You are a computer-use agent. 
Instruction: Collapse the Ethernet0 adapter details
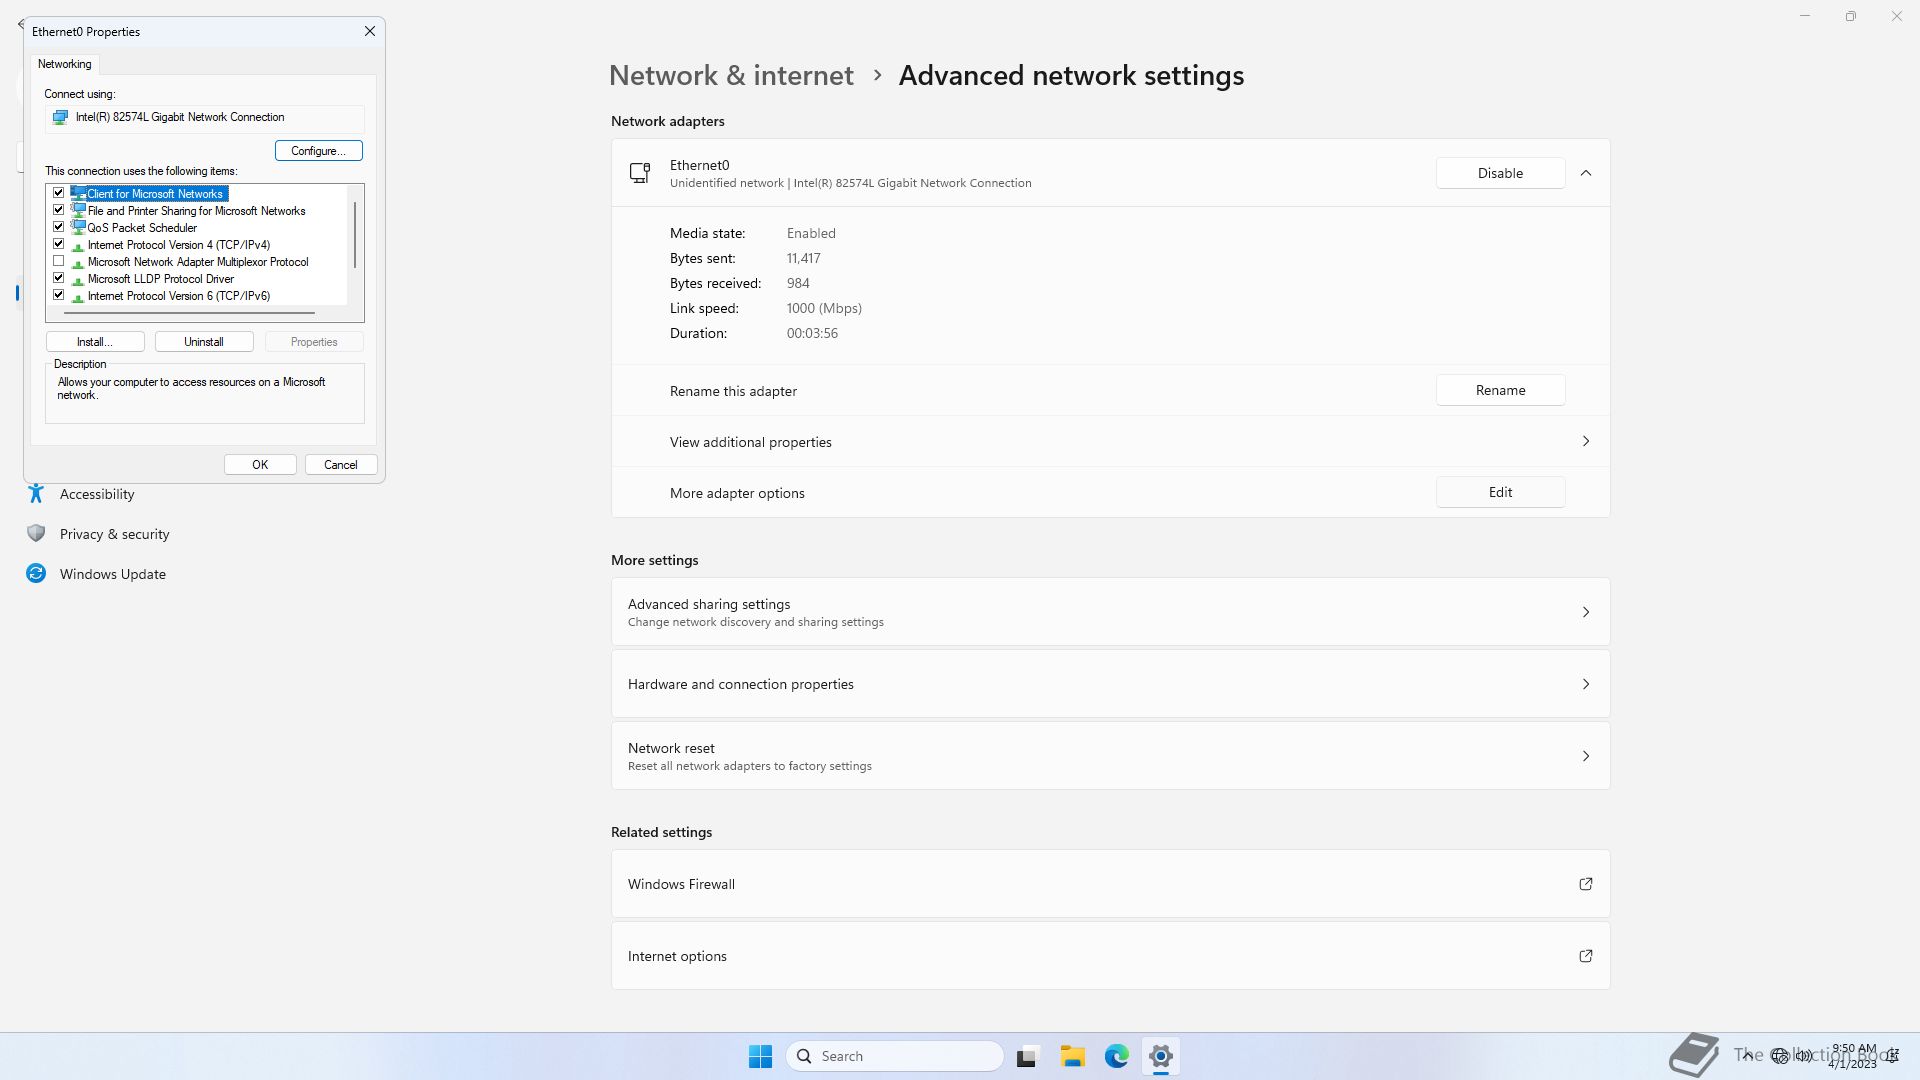pos(1585,173)
